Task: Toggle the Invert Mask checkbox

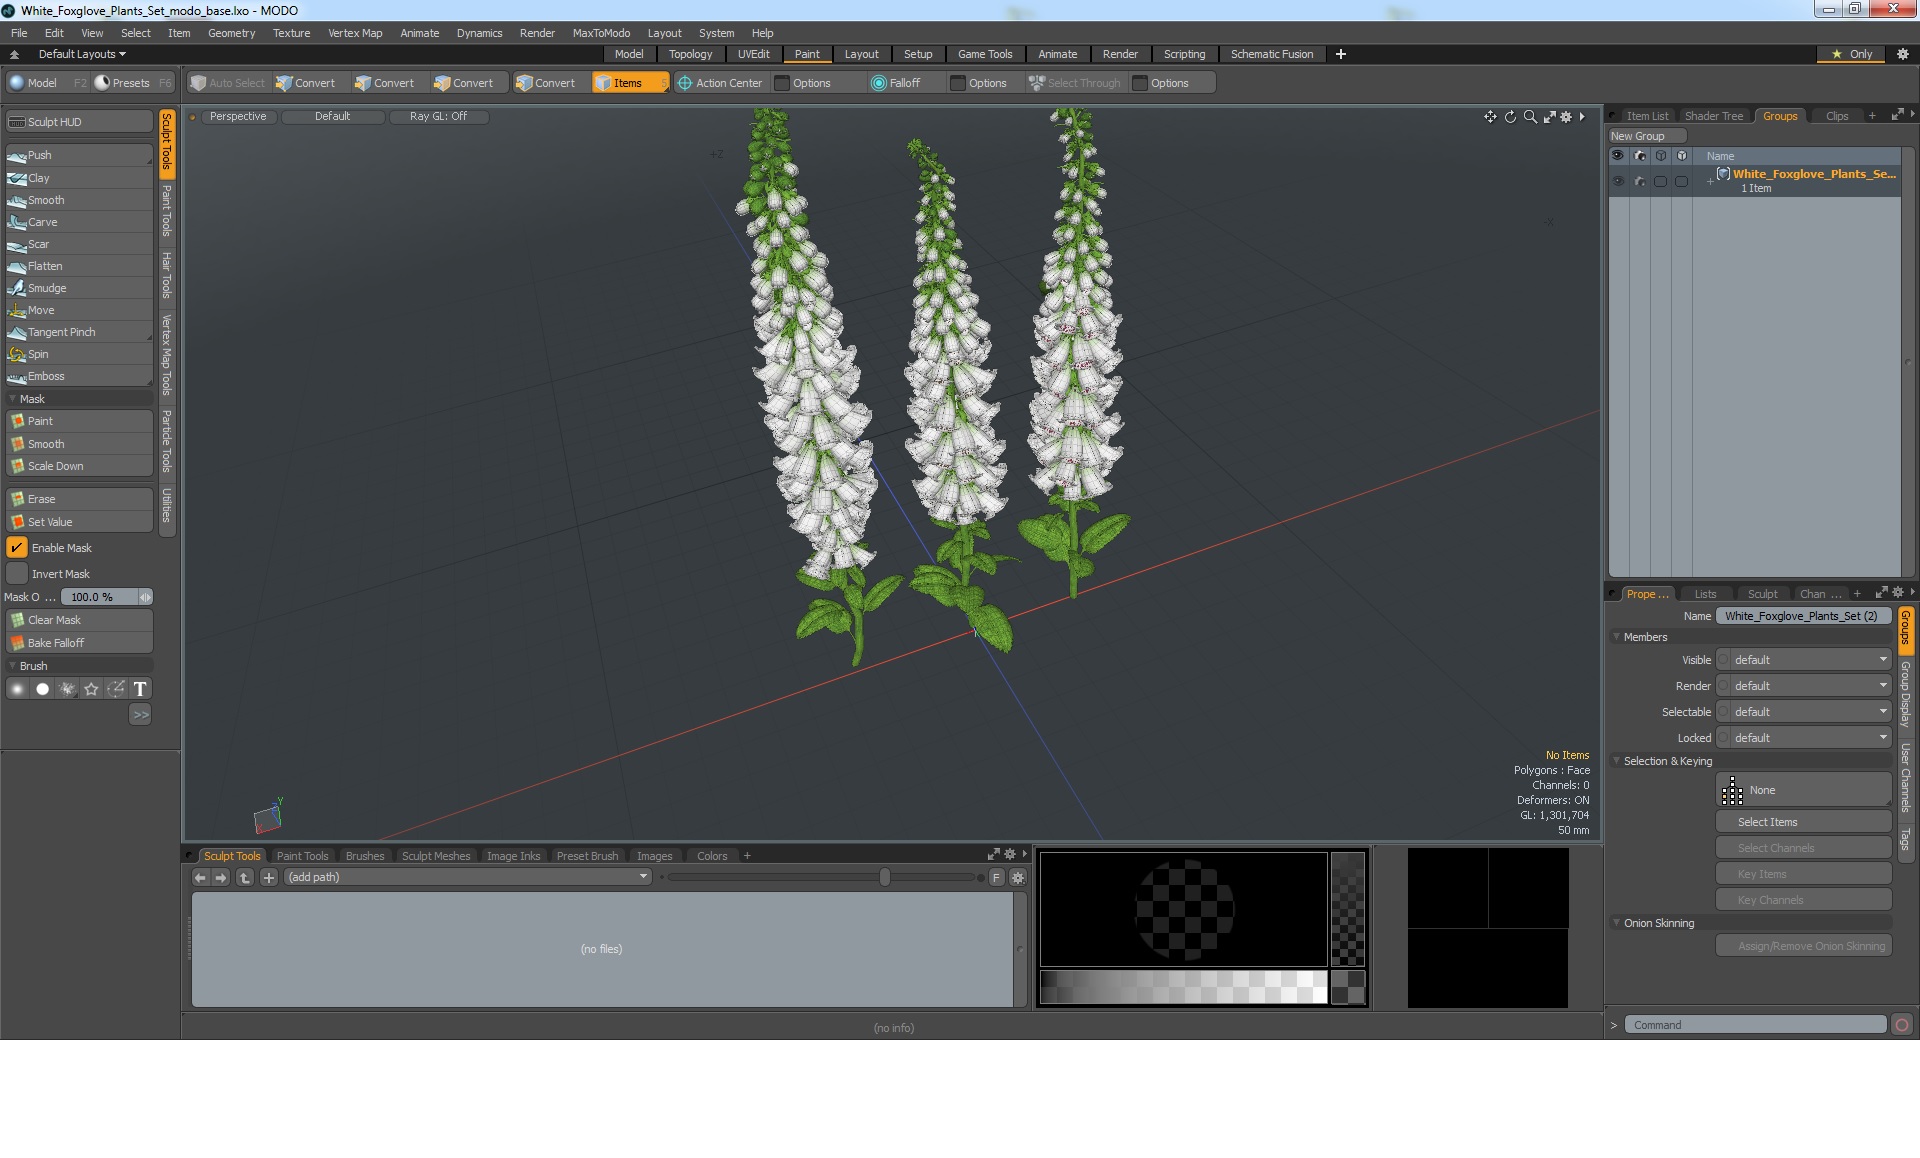Action: pos(17,574)
